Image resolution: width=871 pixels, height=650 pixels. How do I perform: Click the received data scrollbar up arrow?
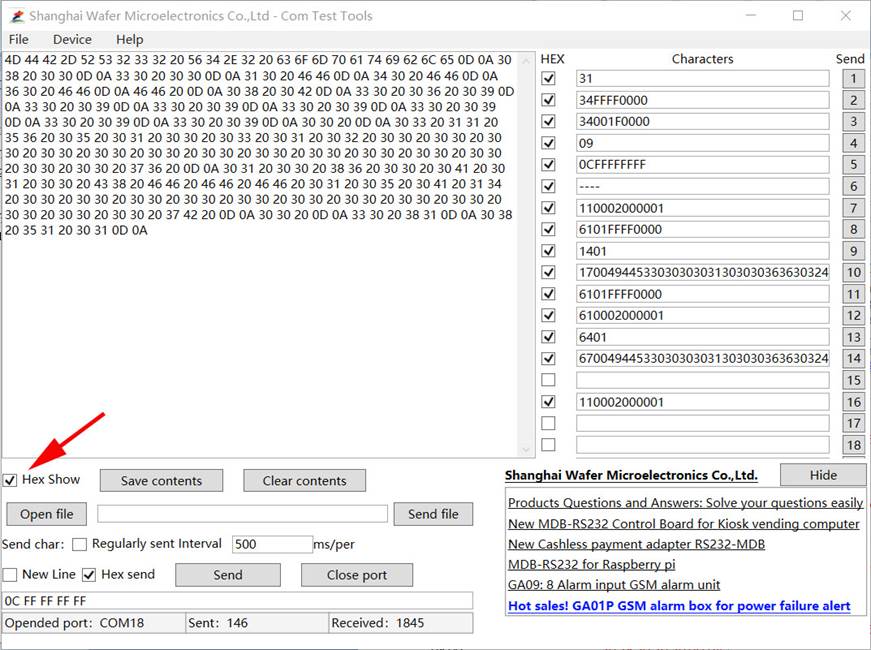(x=525, y=60)
